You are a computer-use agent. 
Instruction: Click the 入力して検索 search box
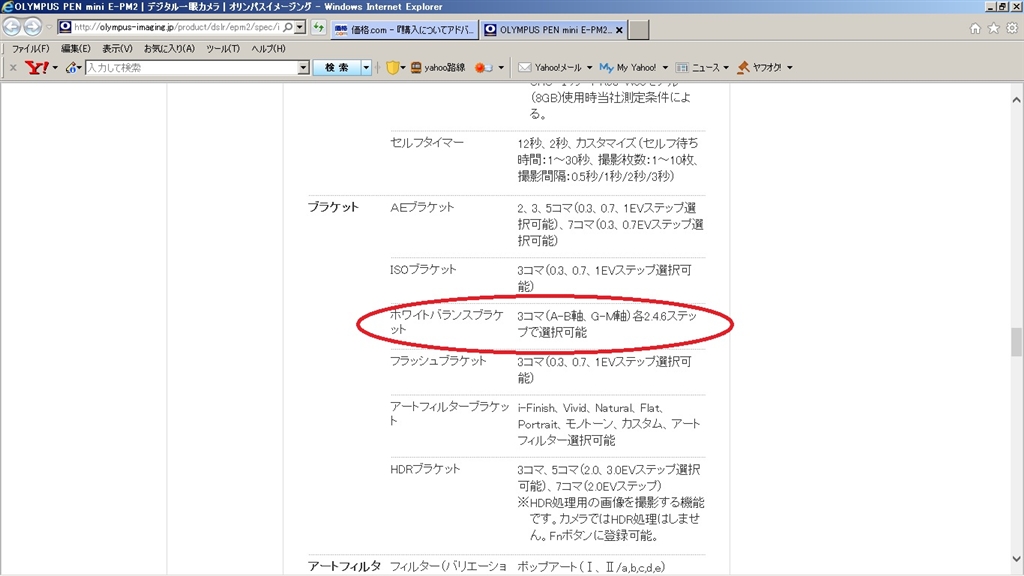[191, 67]
